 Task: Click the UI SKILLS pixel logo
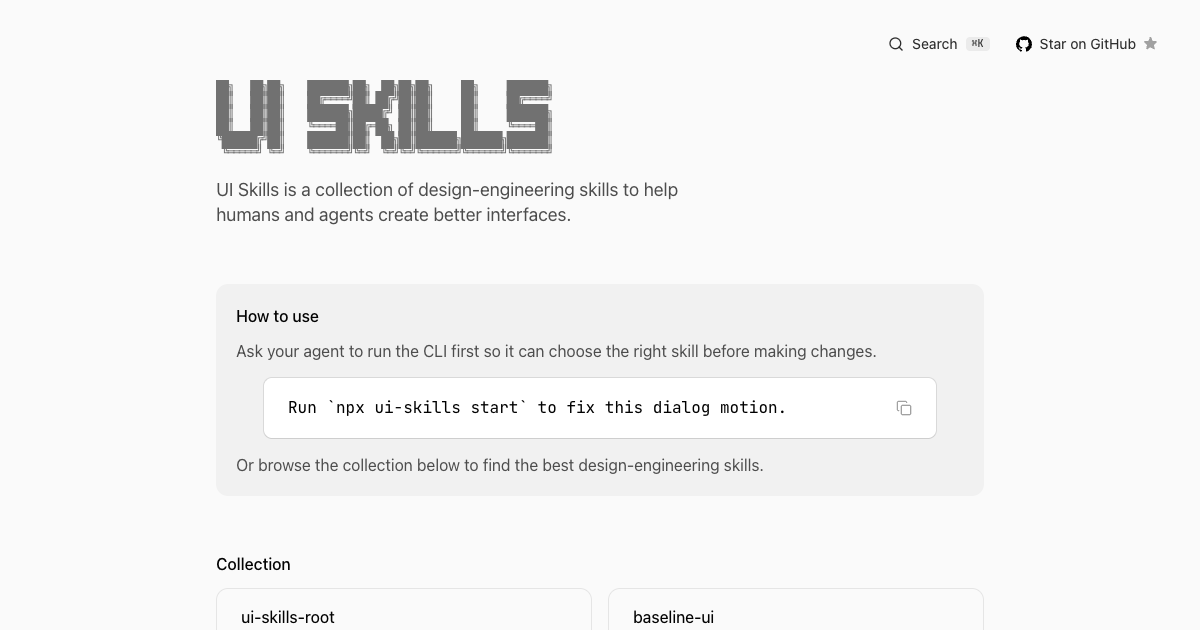tap(384, 116)
